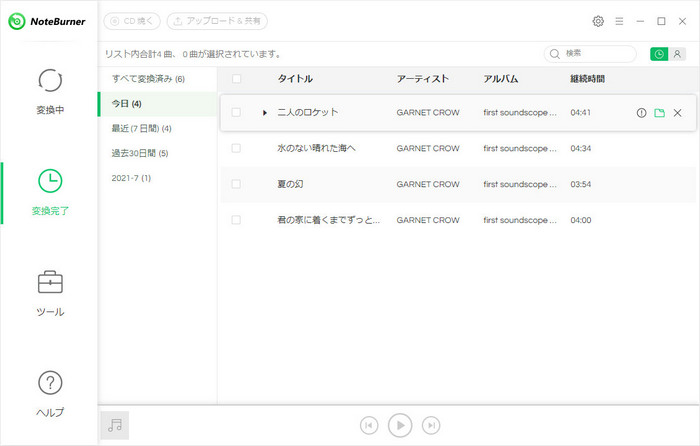Image resolution: width=700 pixels, height=446 pixels.
Task: Open the 変換中 converting section
Action: pyautogui.click(x=50, y=92)
